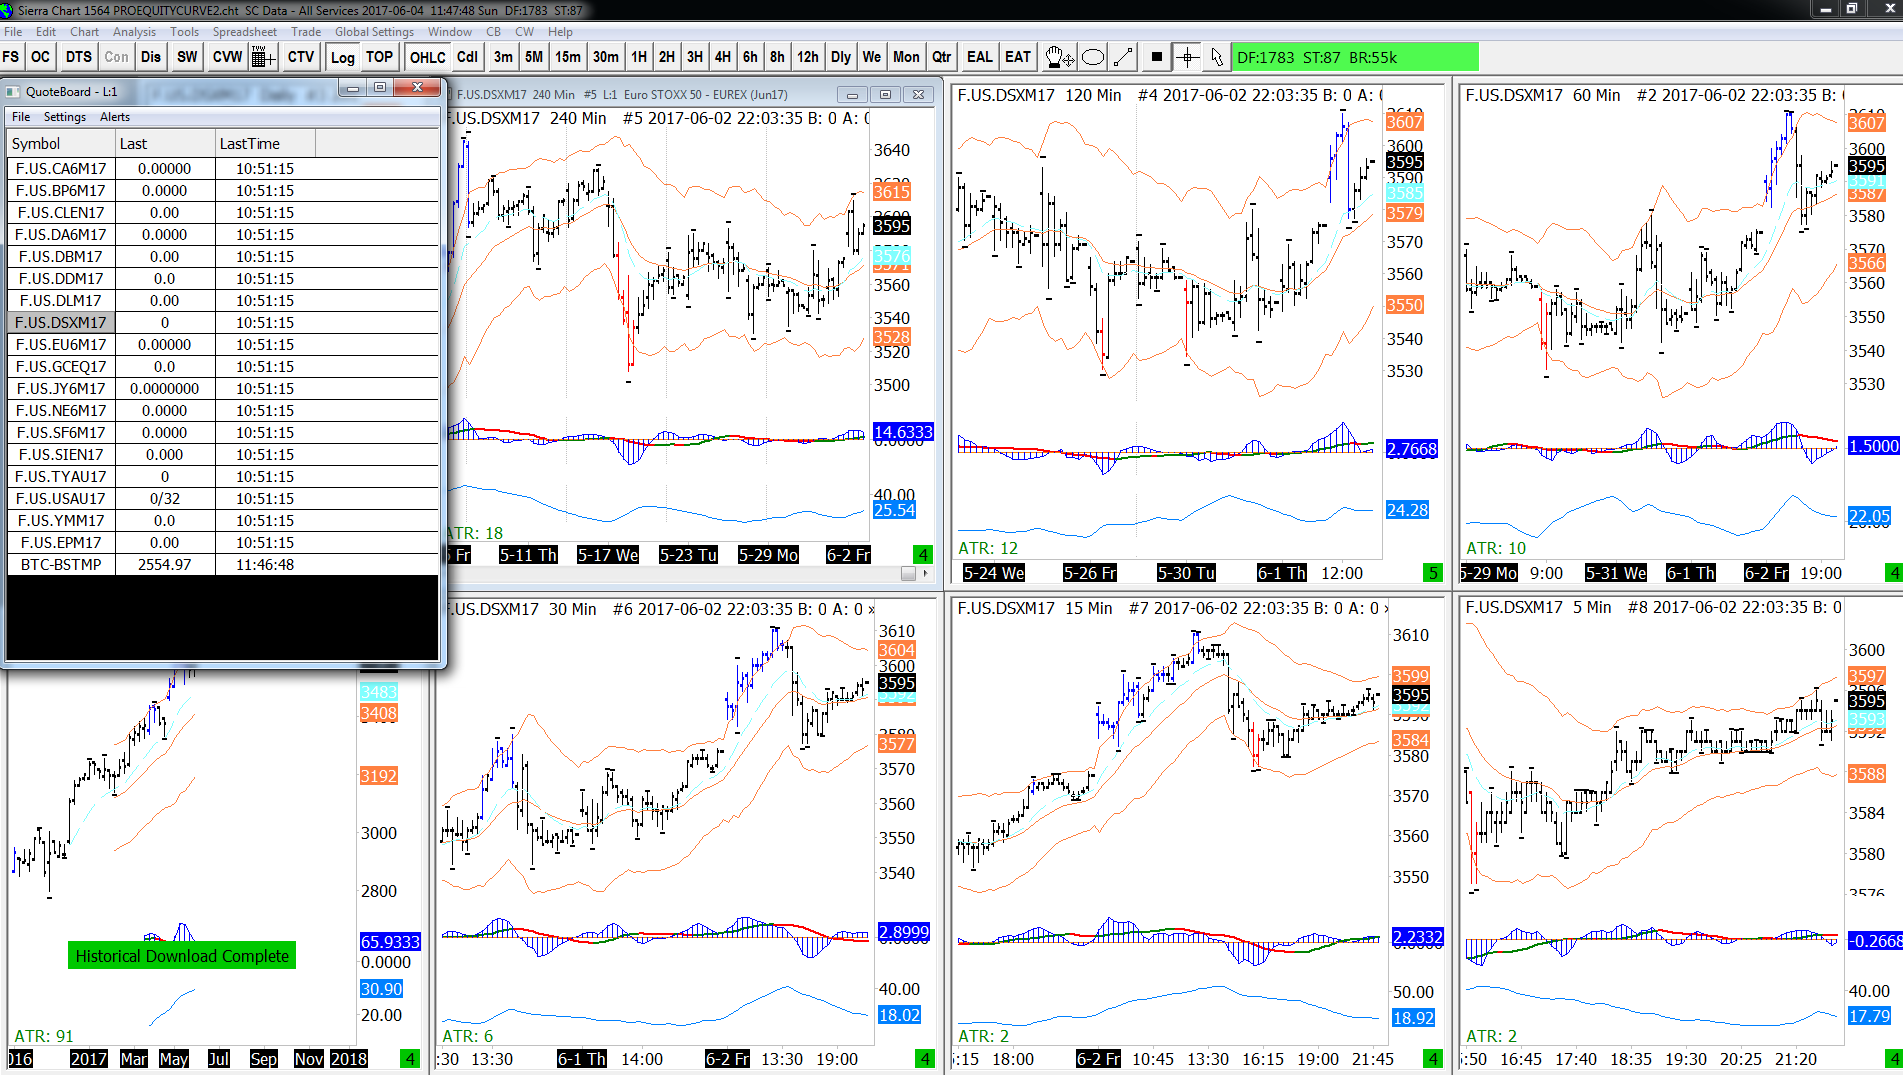The width and height of the screenshot is (1903, 1075).
Task: Switch chart to 15m timeframe
Action: pos(567,57)
